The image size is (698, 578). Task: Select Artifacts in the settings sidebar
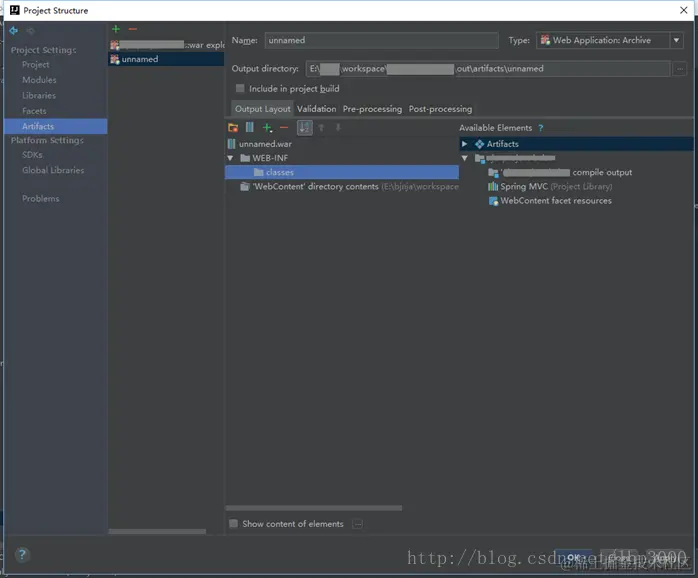point(56,126)
